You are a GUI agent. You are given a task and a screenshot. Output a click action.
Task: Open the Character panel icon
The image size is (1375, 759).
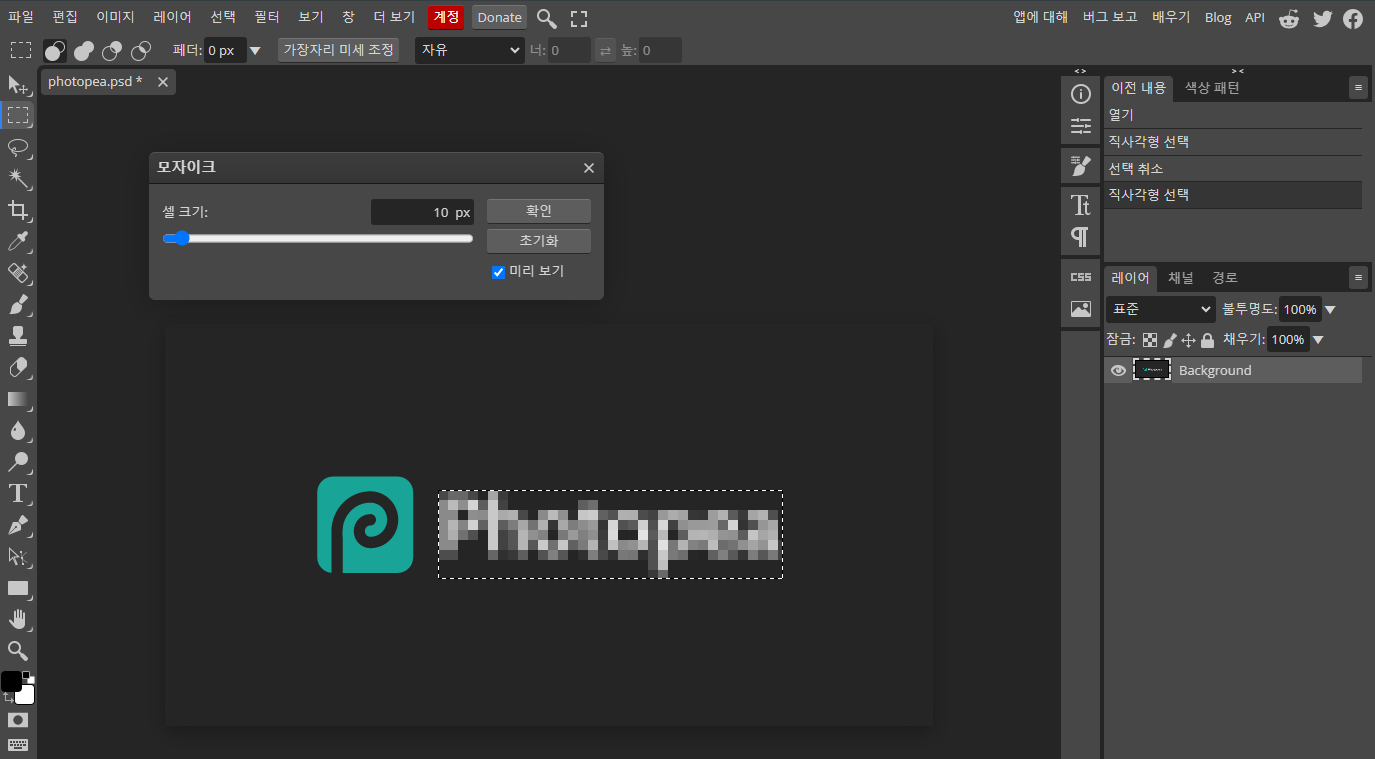(x=1080, y=206)
